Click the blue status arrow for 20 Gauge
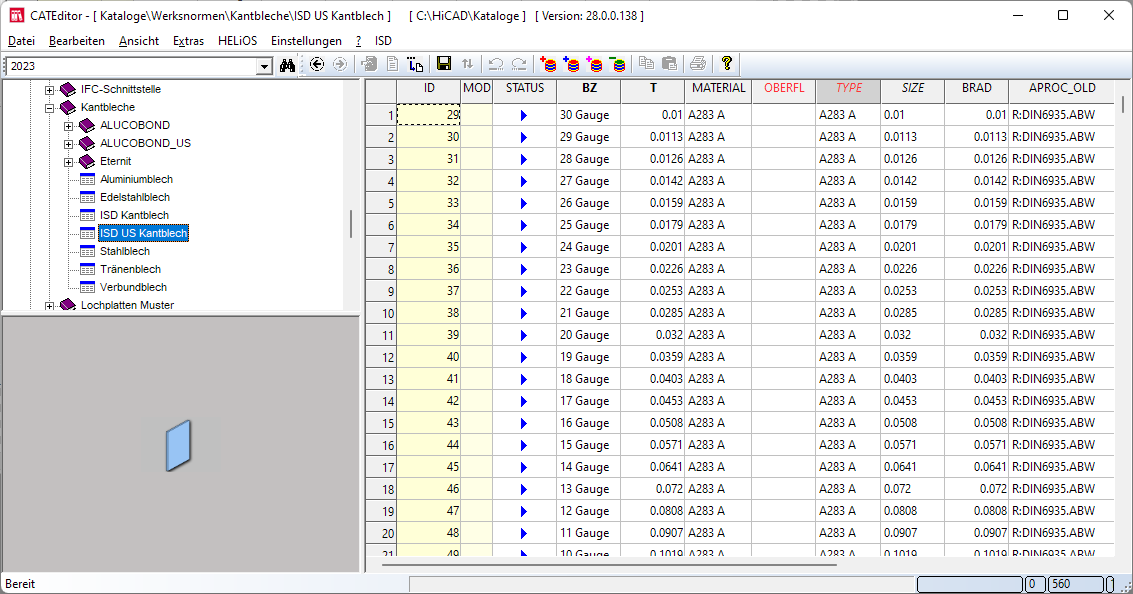 (523, 336)
